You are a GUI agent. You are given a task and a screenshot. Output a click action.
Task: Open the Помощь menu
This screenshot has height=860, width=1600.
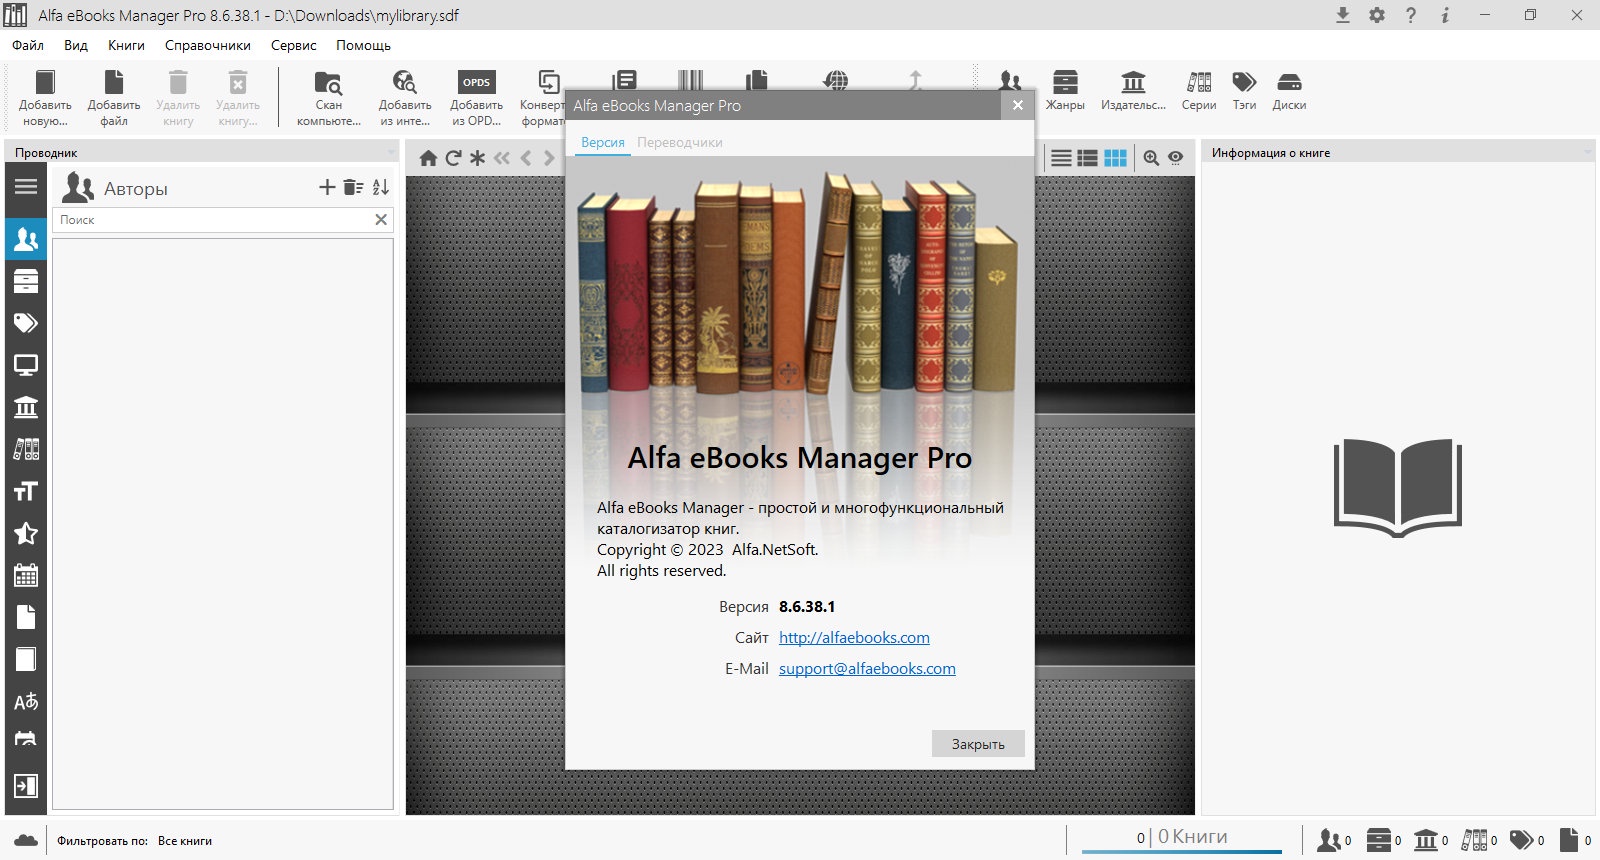pyautogui.click(x=363, y=45)
